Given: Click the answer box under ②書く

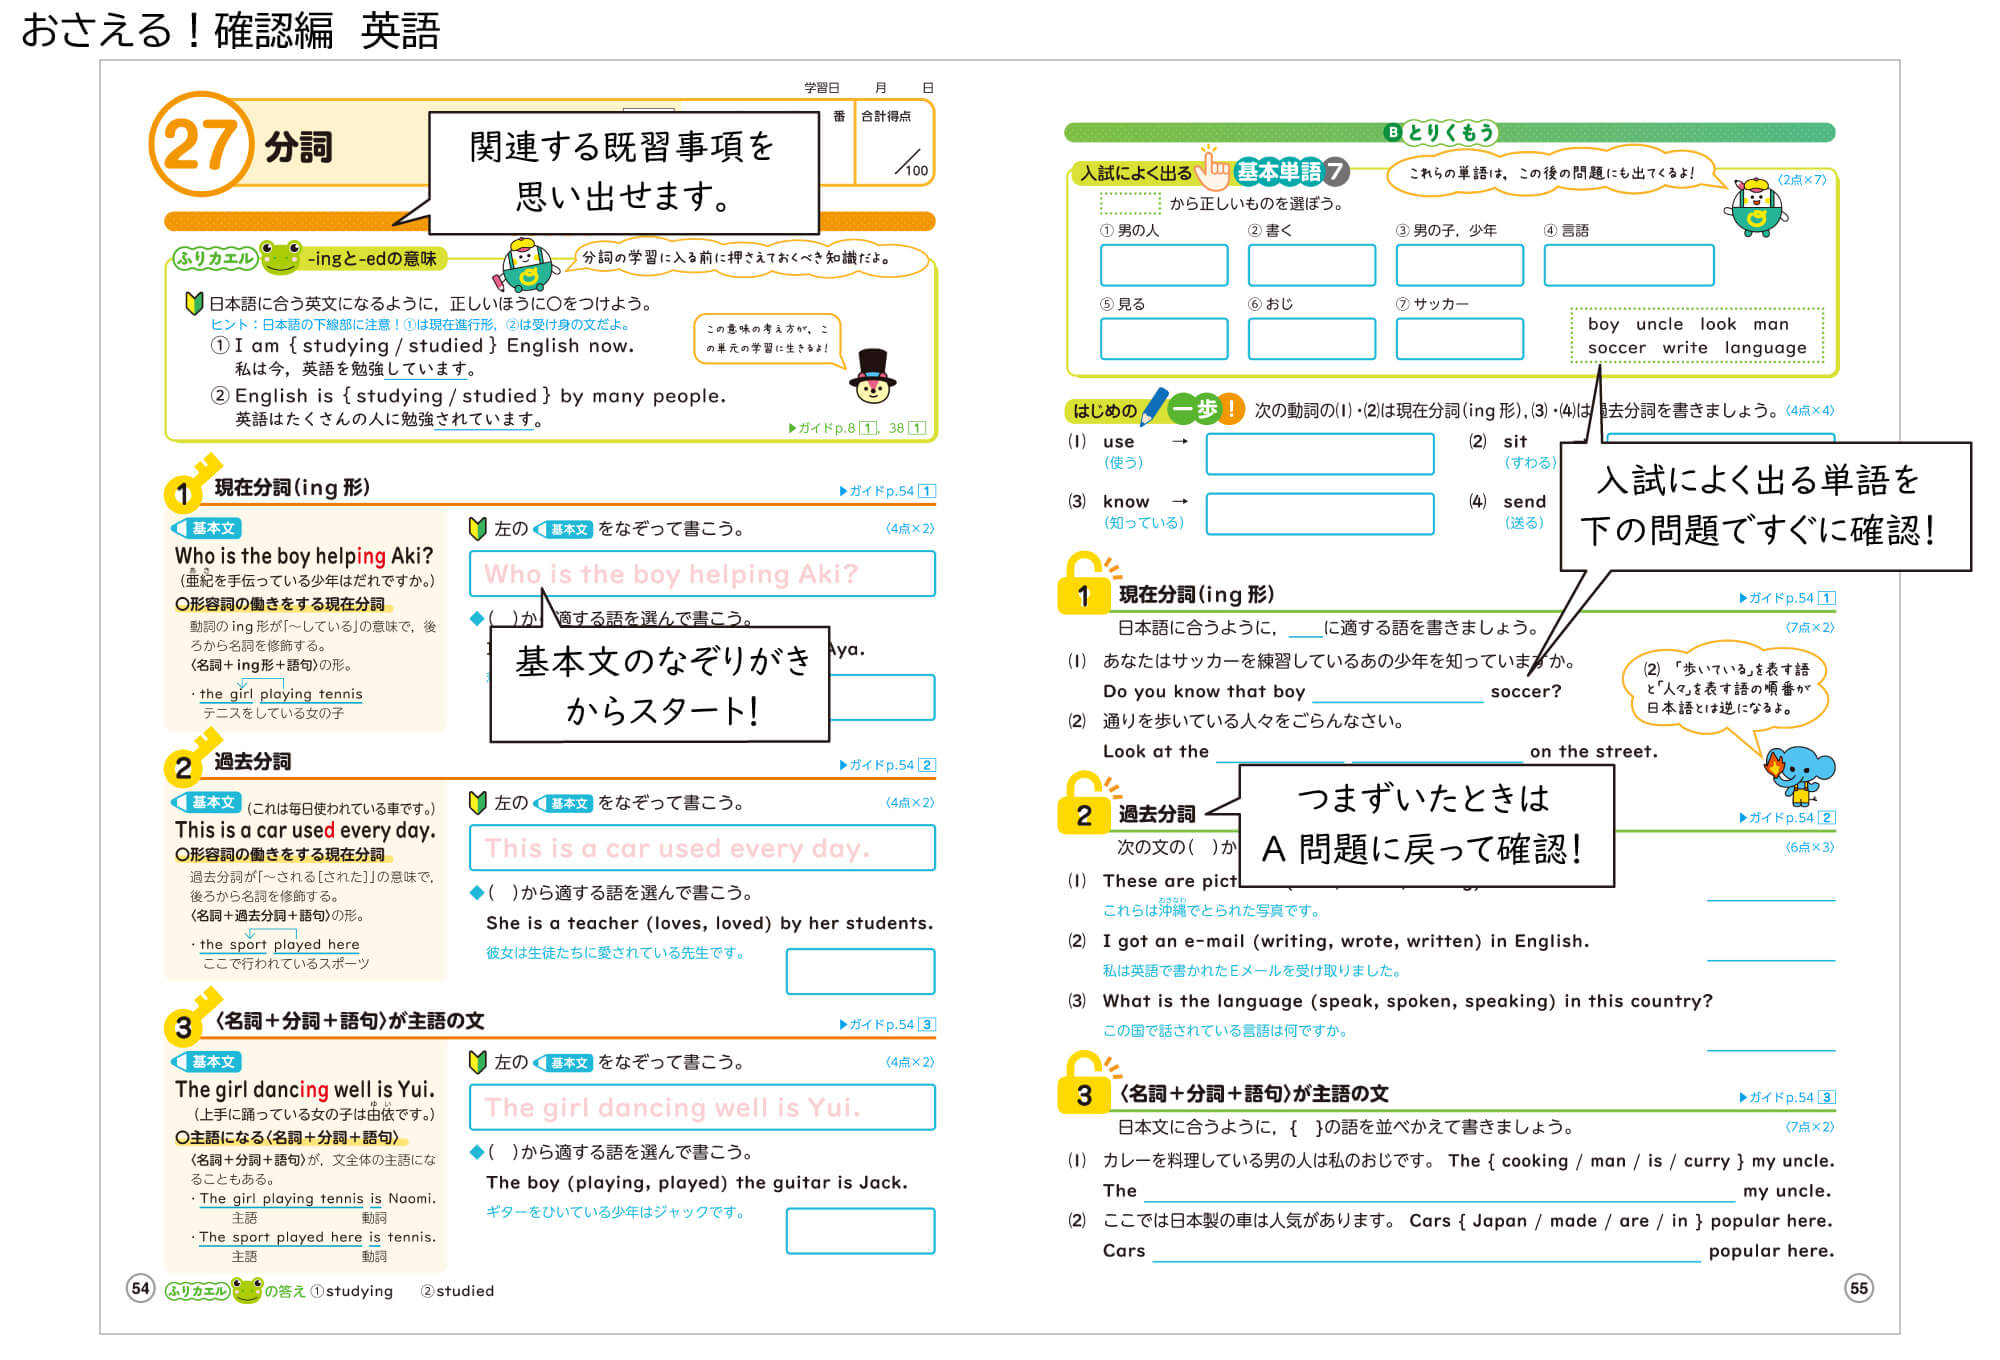Looking at the screenshot, I should (x=1312, y=265).
